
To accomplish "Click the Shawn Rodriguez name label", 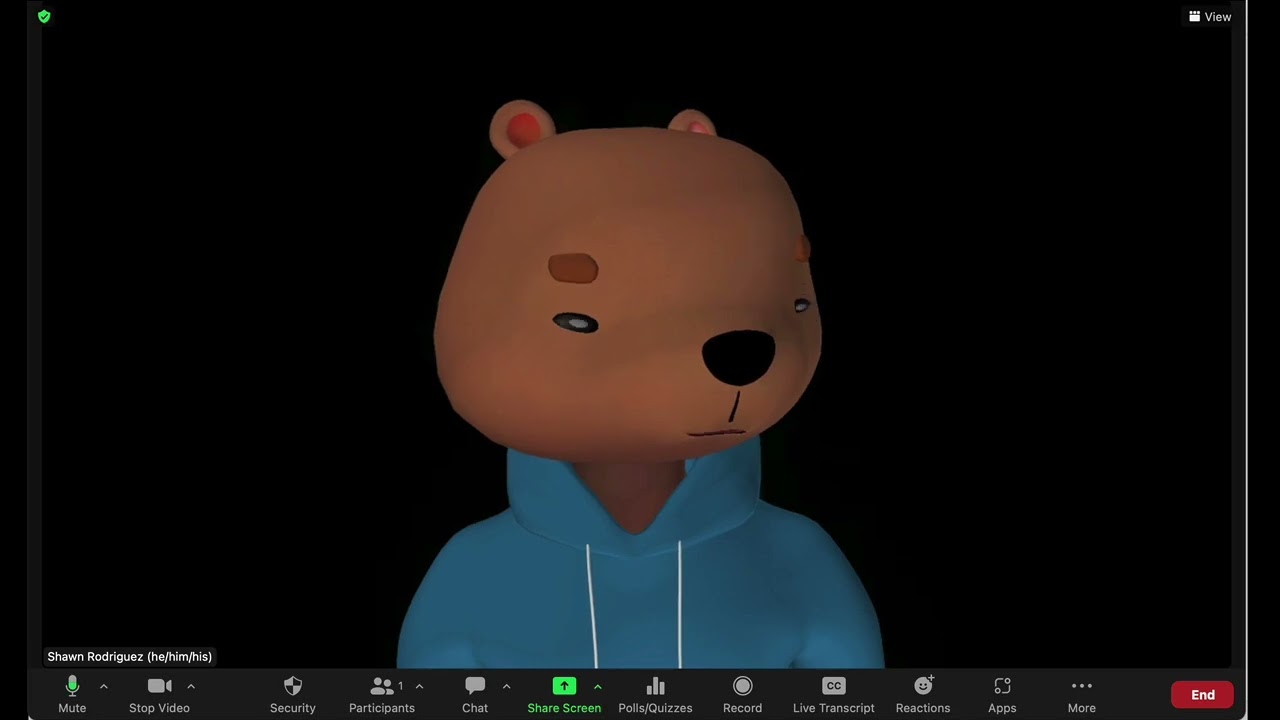I will click(x=130, y=657).
